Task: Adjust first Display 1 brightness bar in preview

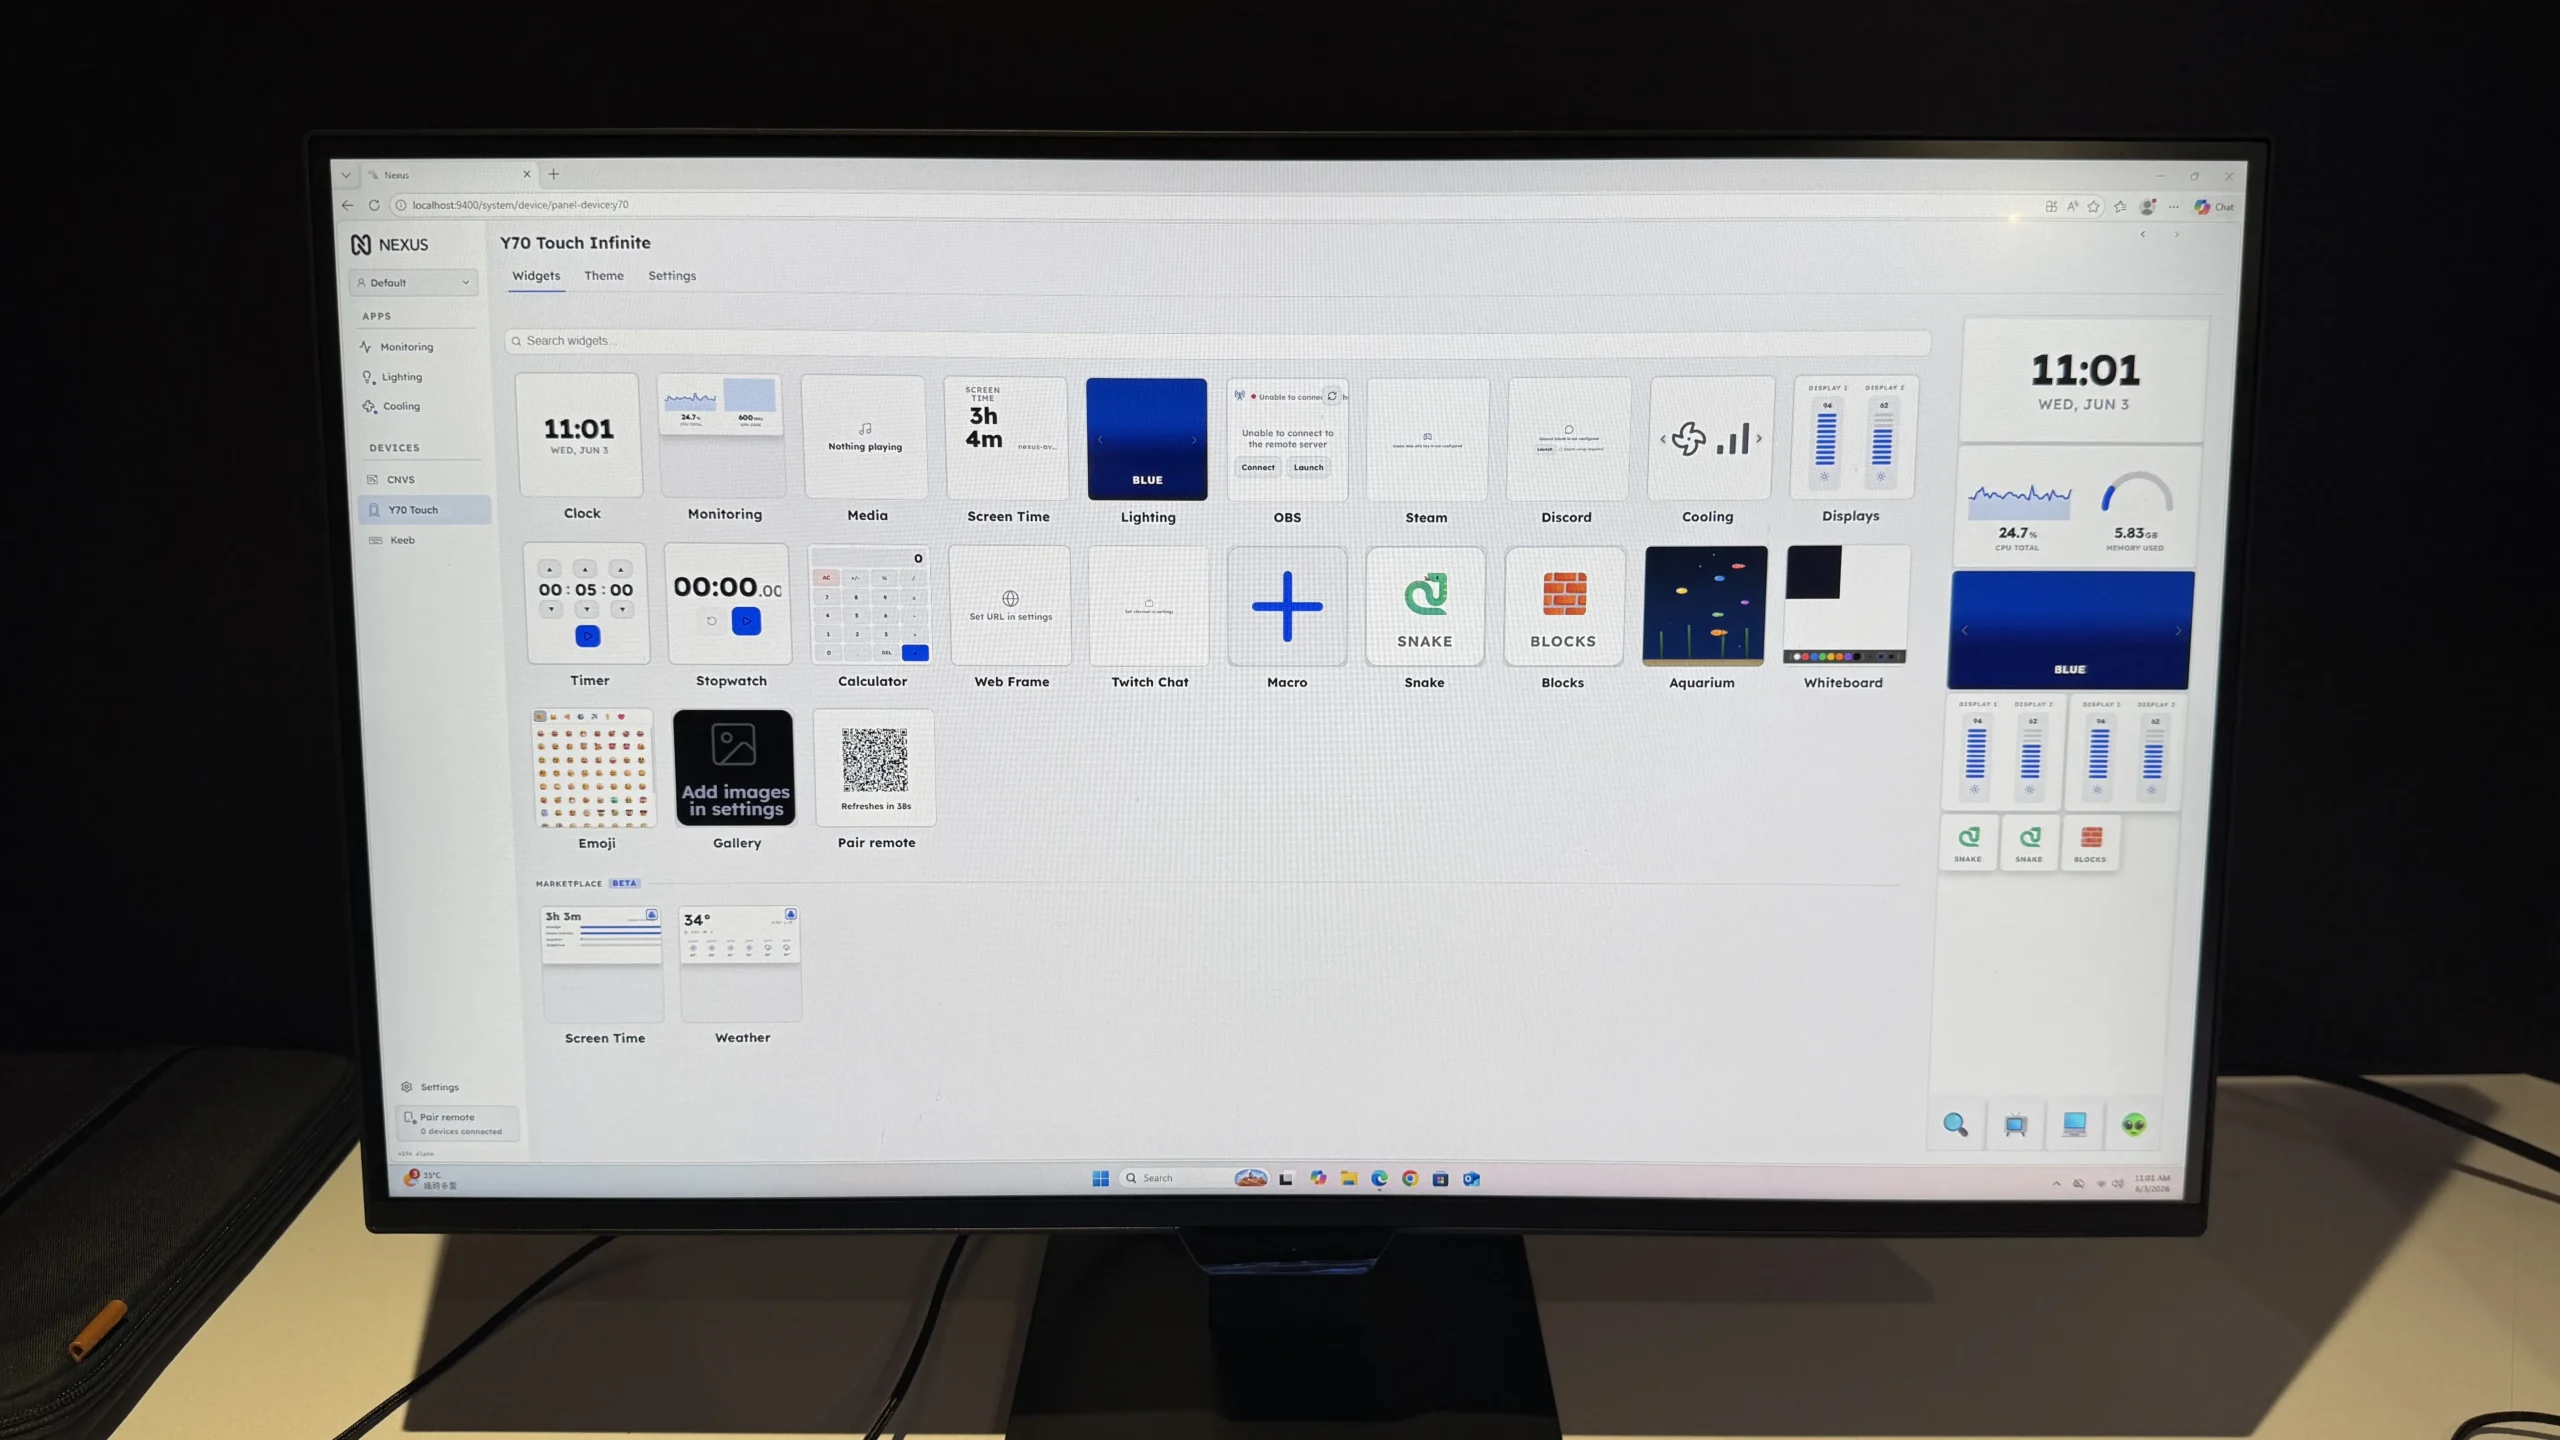Action: tap(1975, 753)
